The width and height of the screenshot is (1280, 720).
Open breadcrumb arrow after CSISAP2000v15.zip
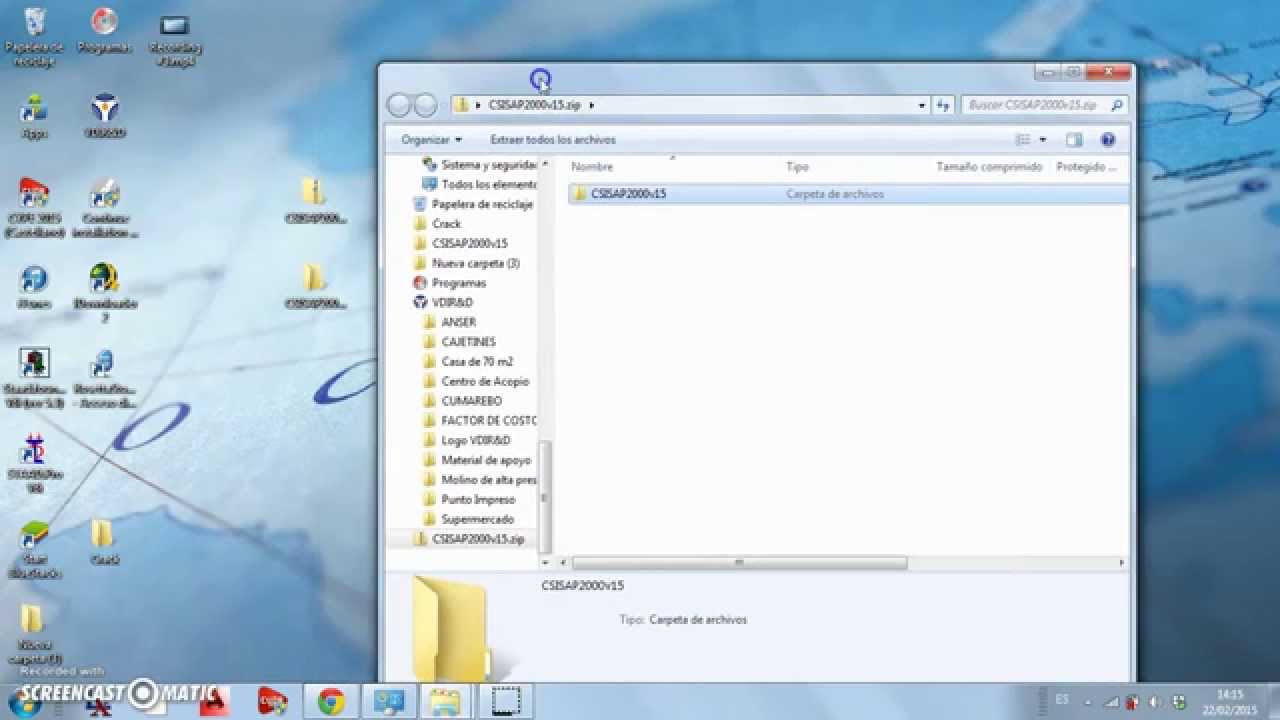[x=592, y=105]
